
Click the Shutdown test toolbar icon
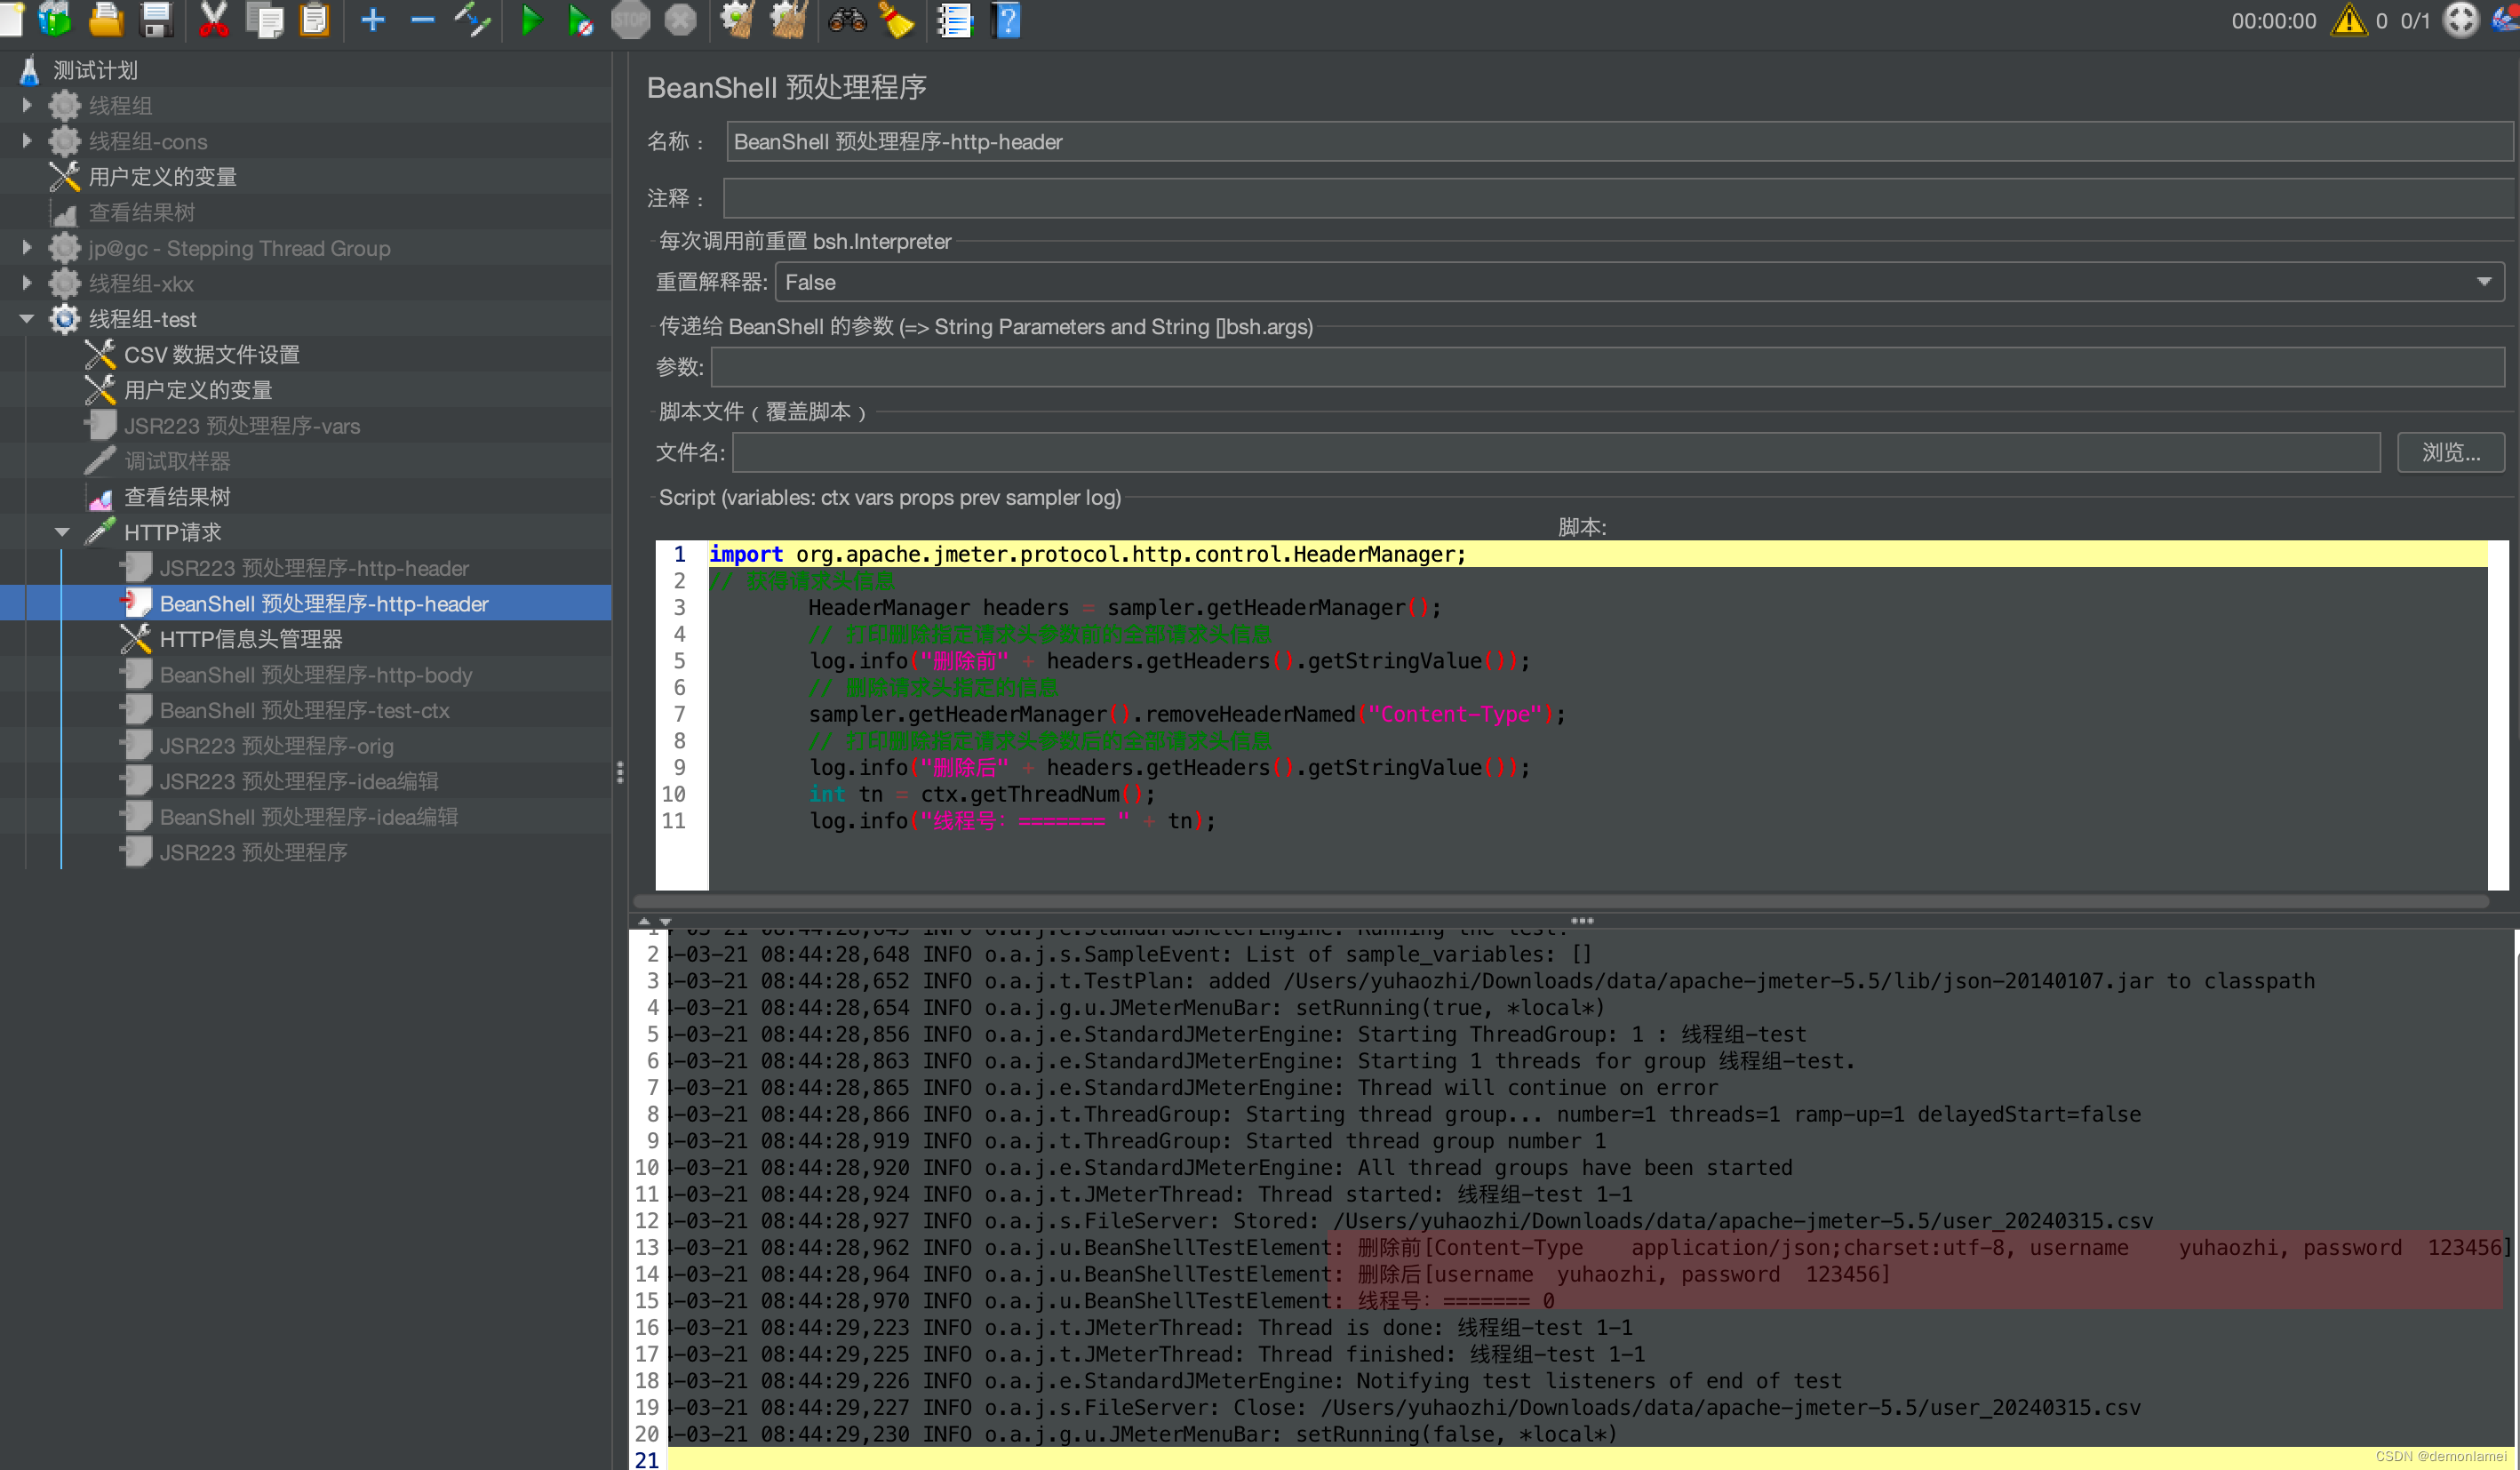680,20
